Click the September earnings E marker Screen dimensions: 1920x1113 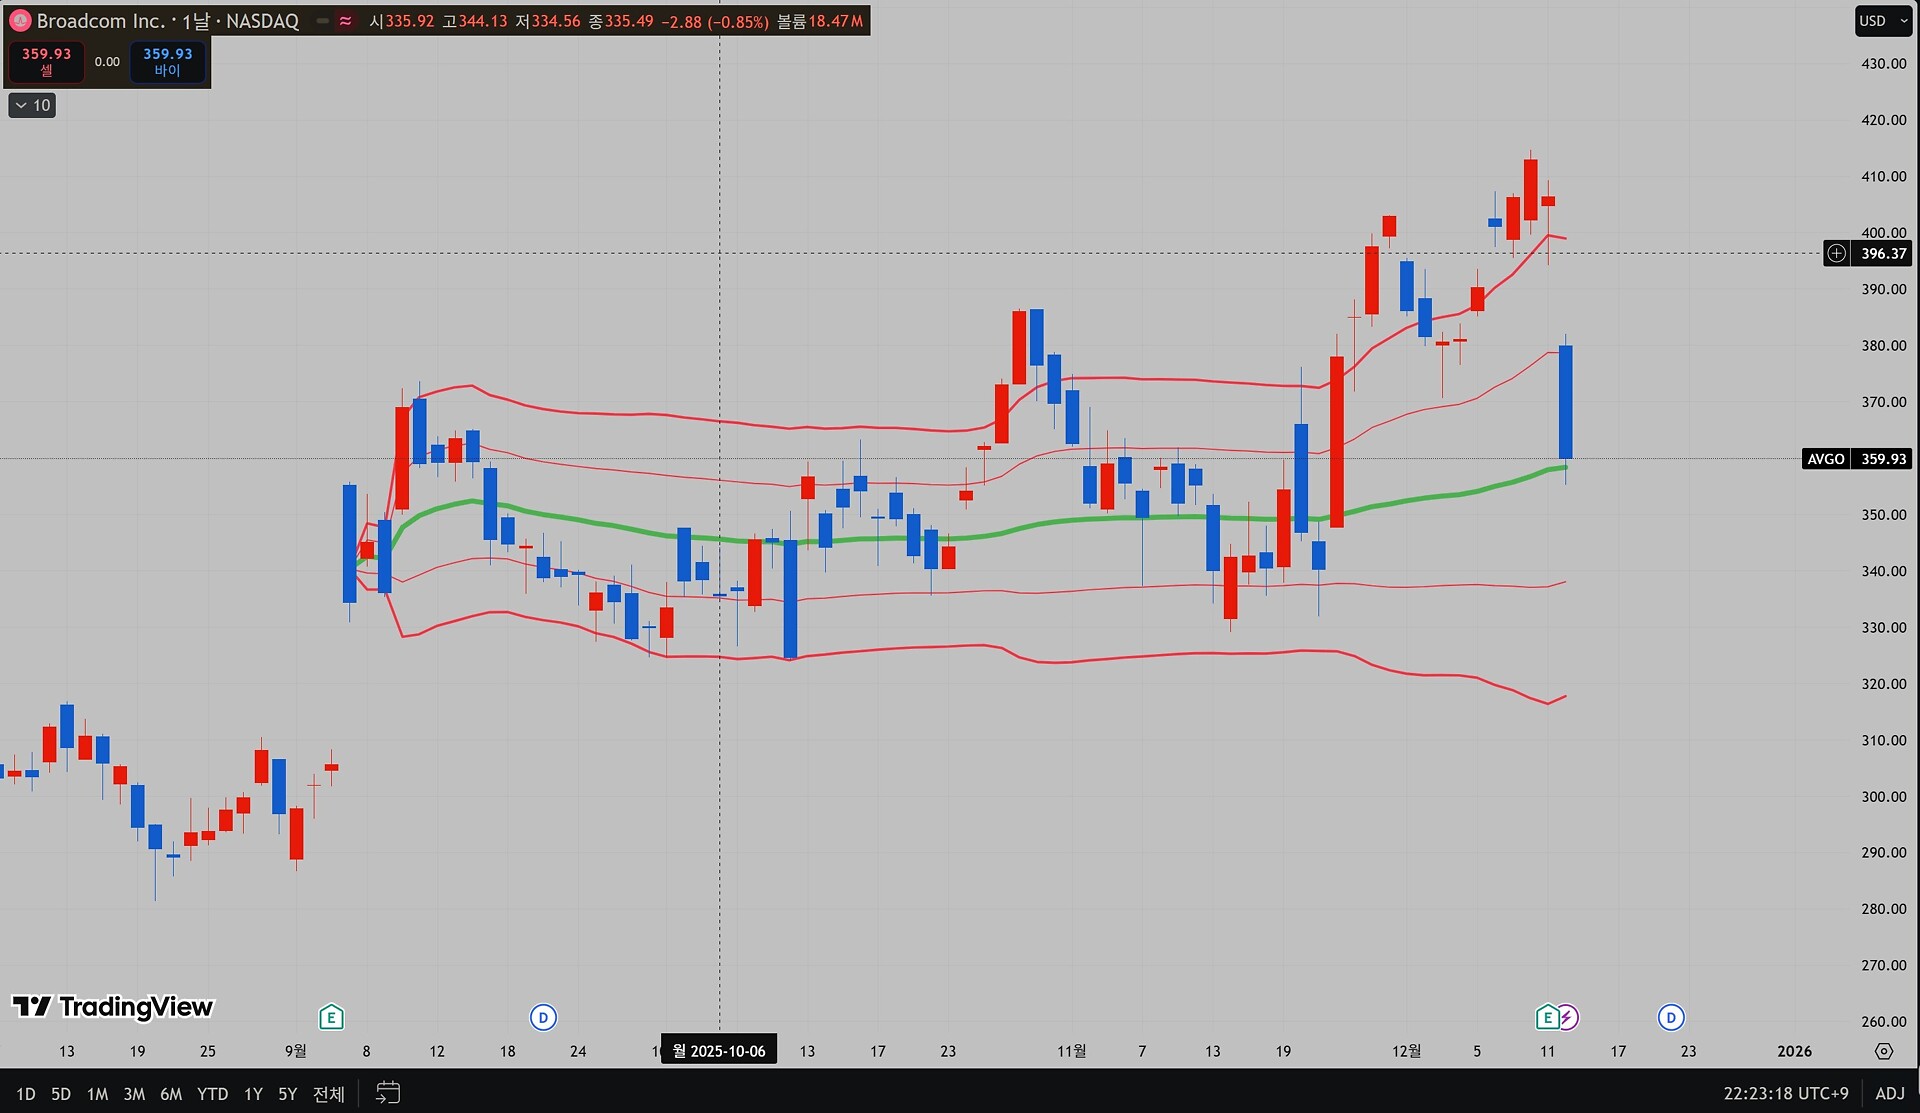click(x=331, y=1018)
